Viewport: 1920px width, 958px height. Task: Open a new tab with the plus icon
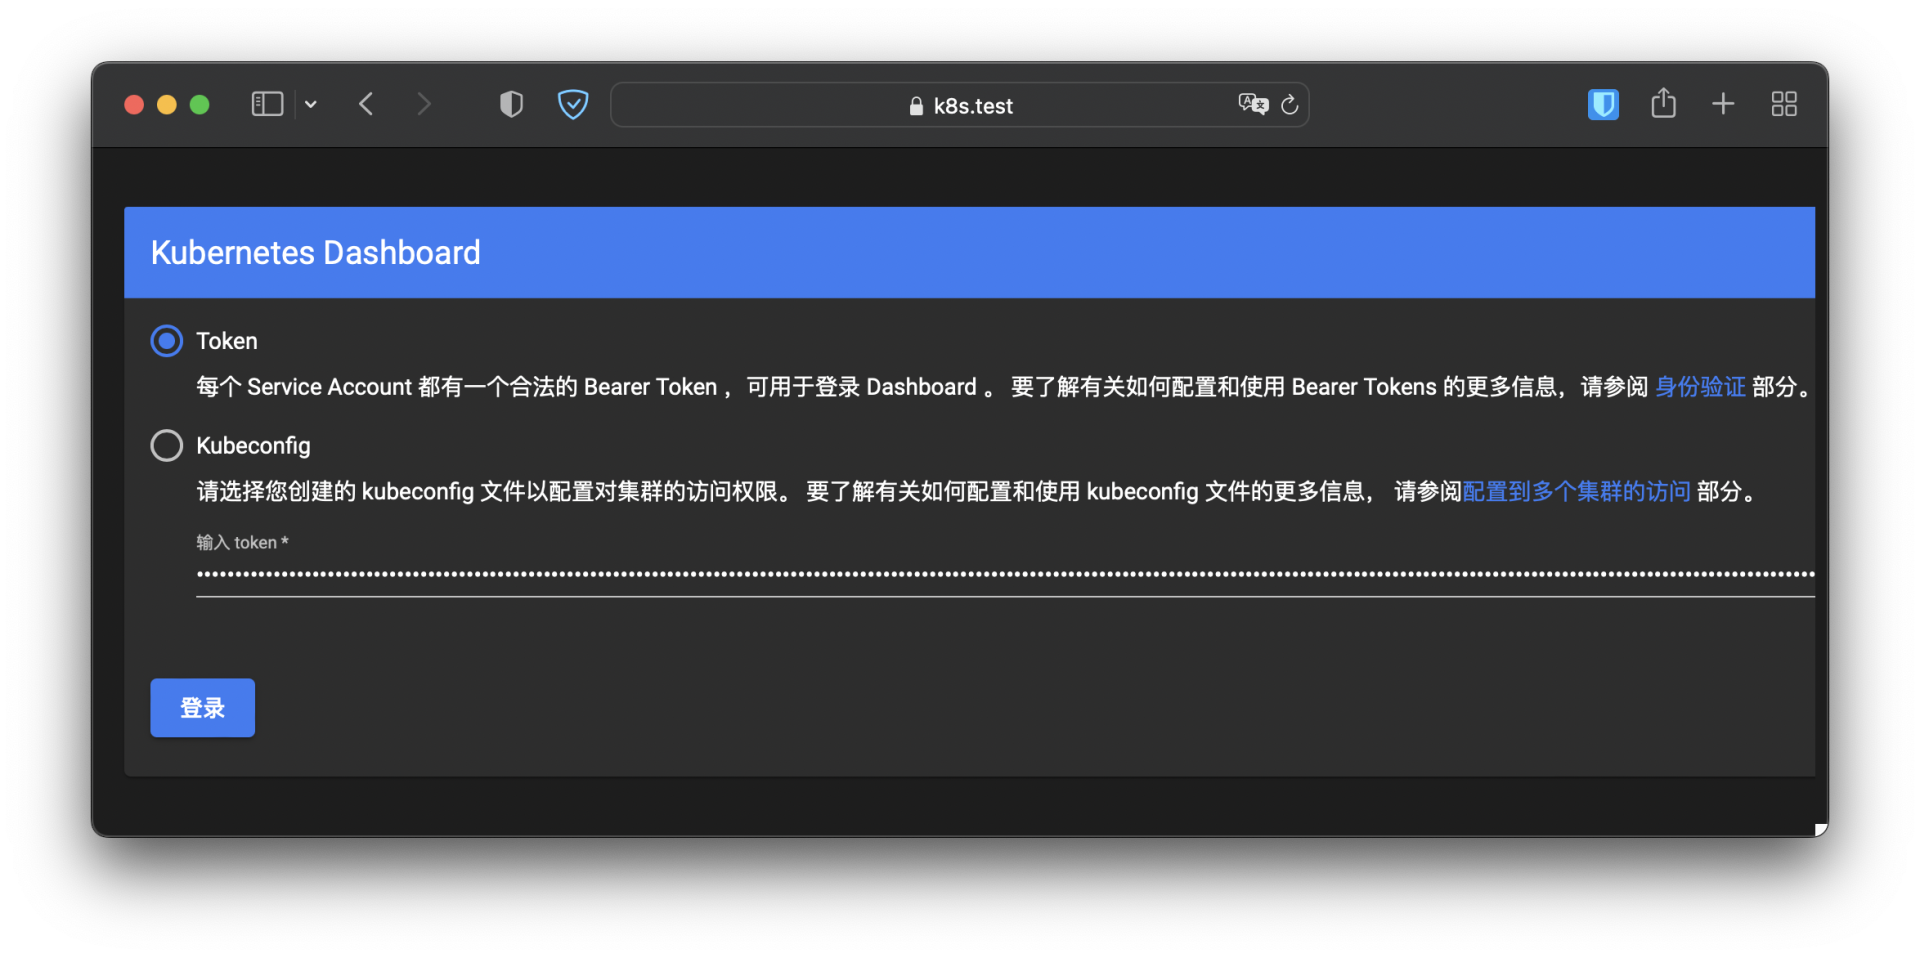pos(1723,104)
